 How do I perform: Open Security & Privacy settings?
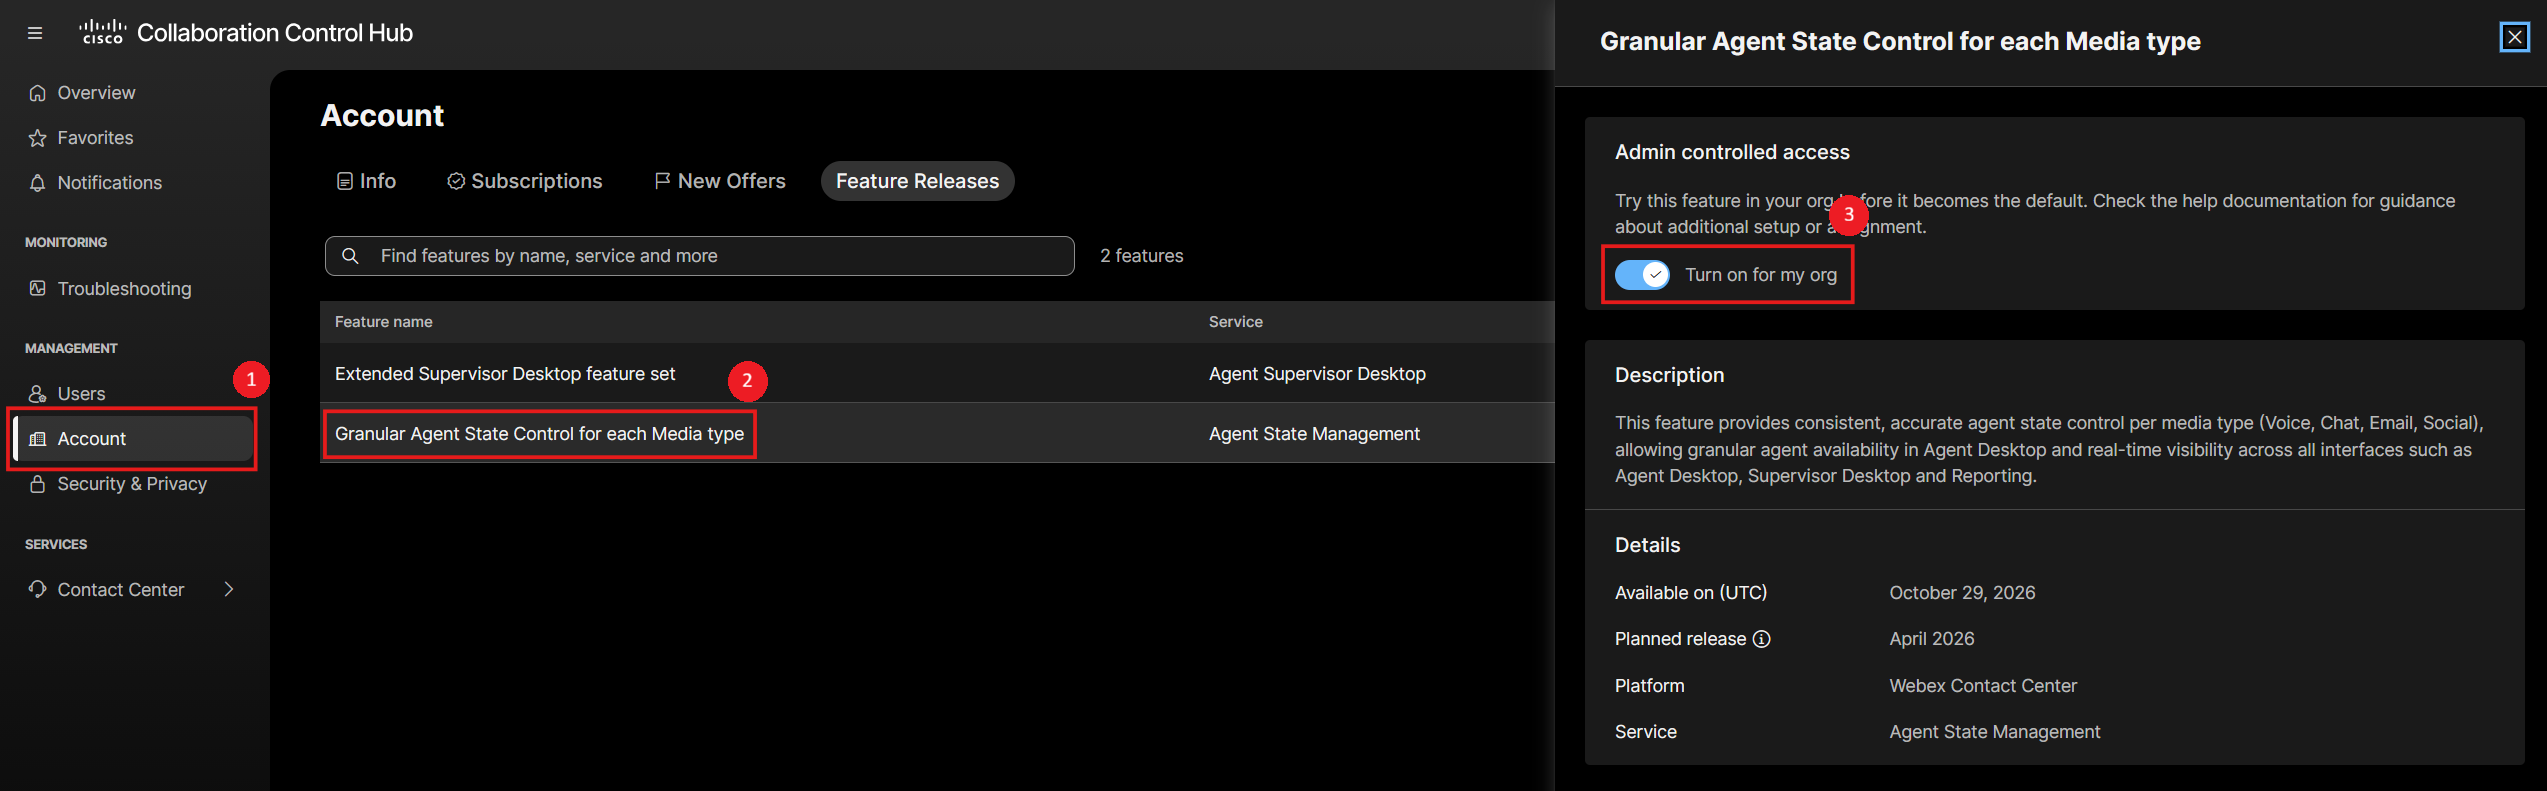tap(132, 484)
